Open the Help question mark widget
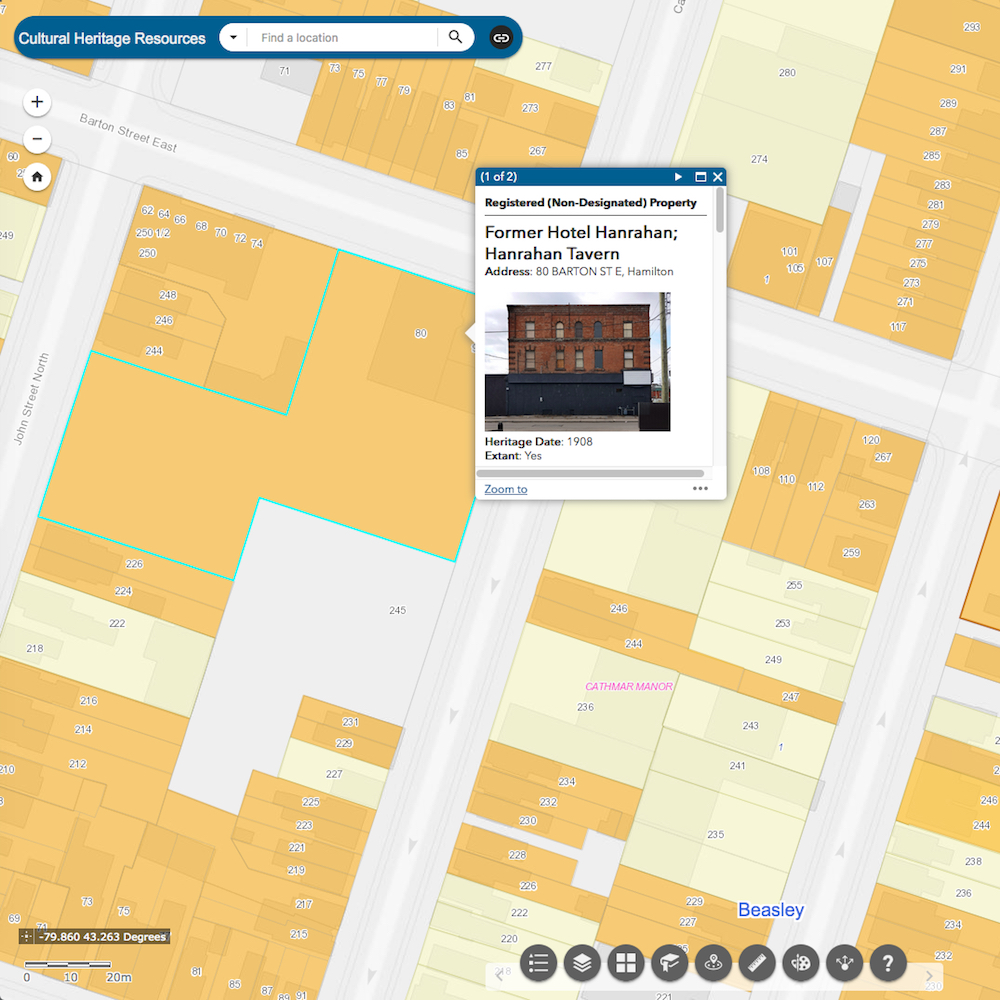The image size is (1000, 1000). [888, 963]
